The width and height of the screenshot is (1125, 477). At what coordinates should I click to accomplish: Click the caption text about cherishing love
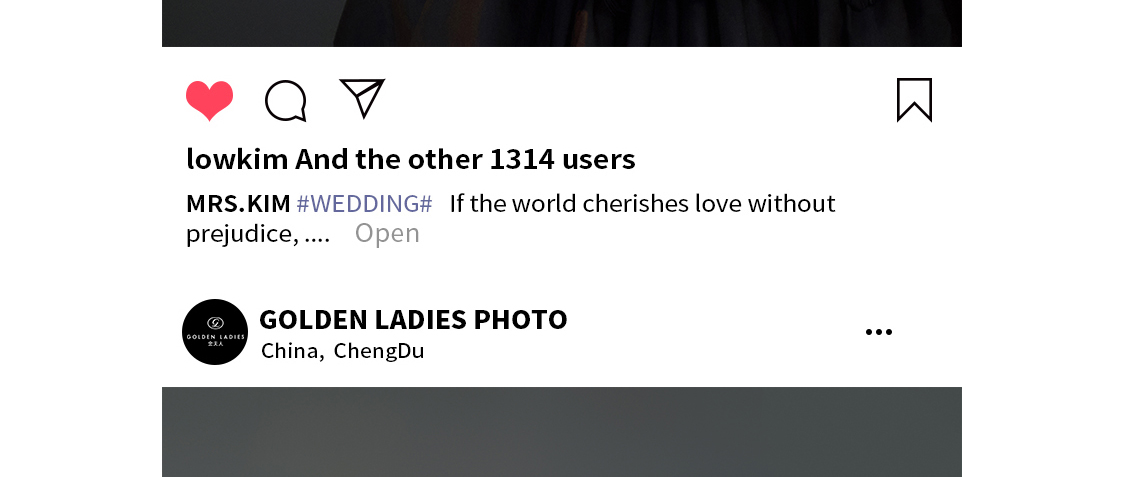point(642,204)
